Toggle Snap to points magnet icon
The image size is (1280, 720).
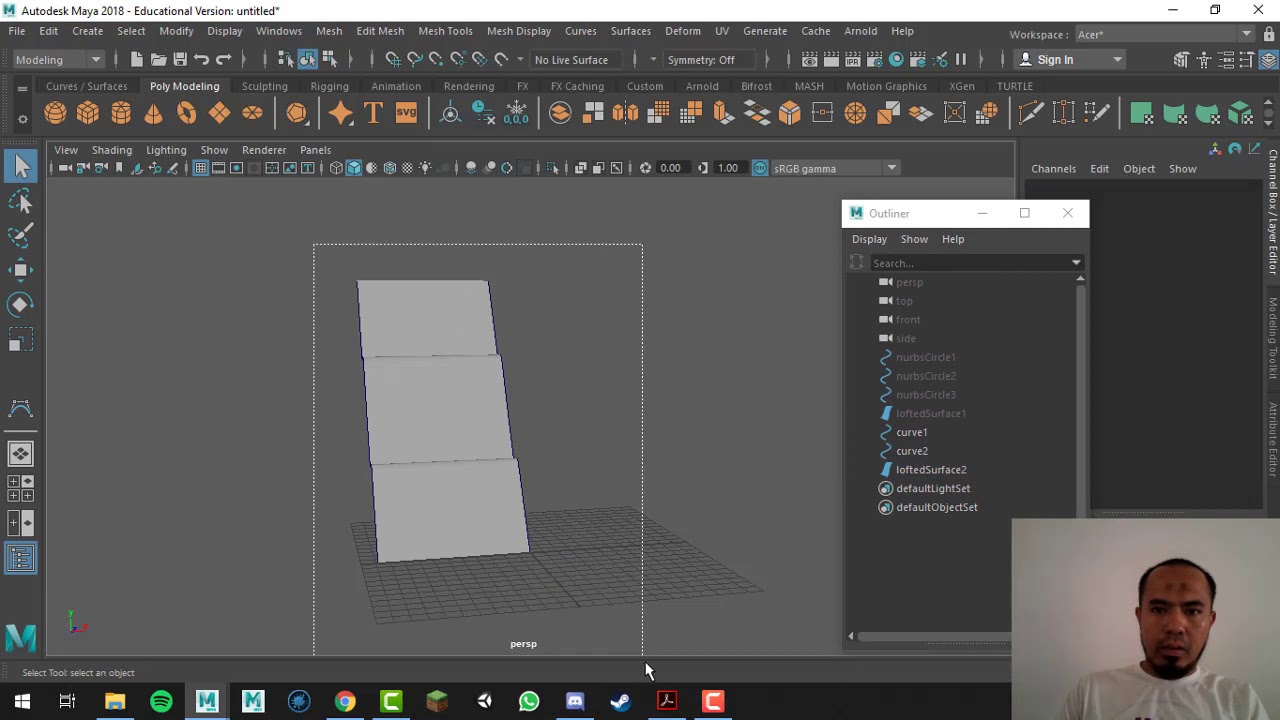click(437, 60)
